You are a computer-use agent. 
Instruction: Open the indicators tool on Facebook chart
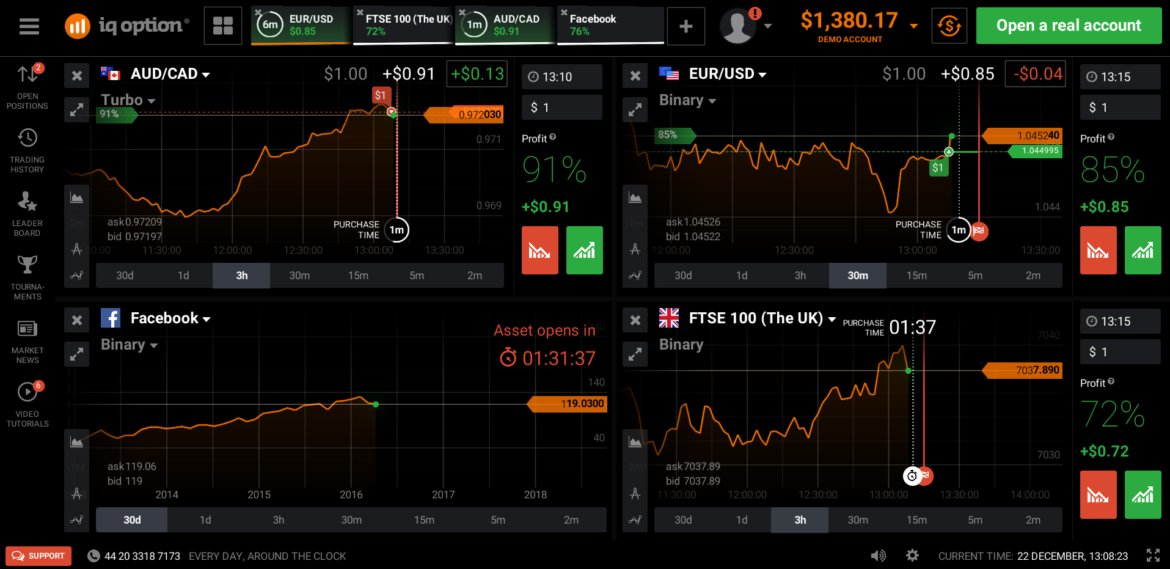point(76,521)
